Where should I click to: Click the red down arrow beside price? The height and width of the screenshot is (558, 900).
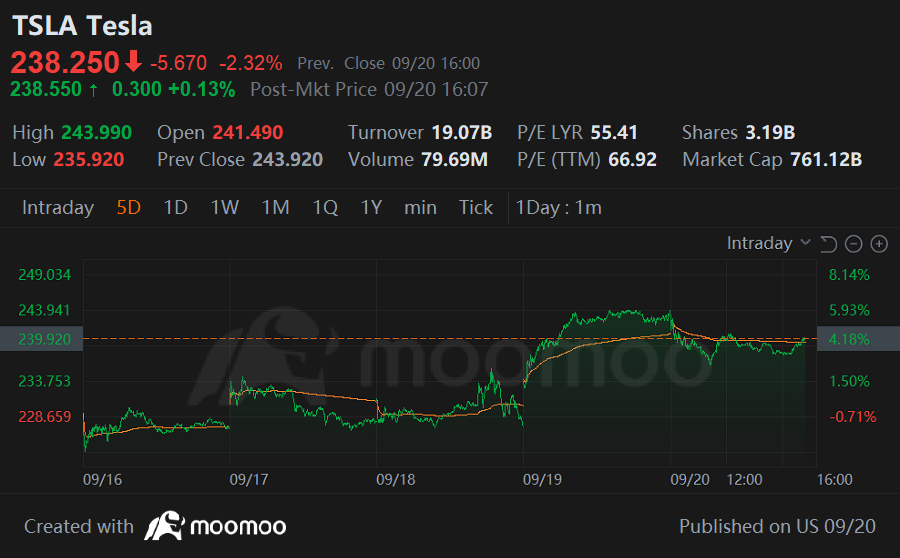coord(133,61)
